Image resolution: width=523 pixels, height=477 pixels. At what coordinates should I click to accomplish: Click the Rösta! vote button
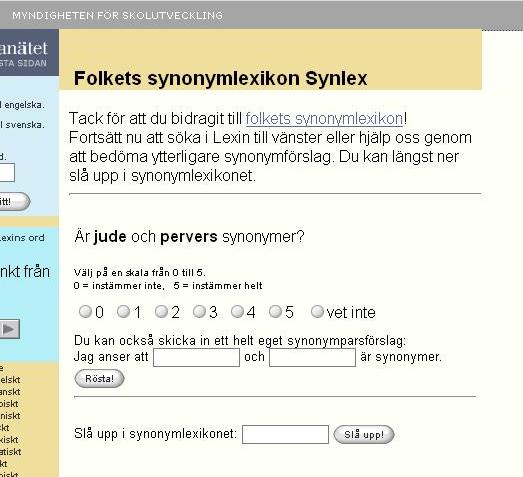coord(99,379)
